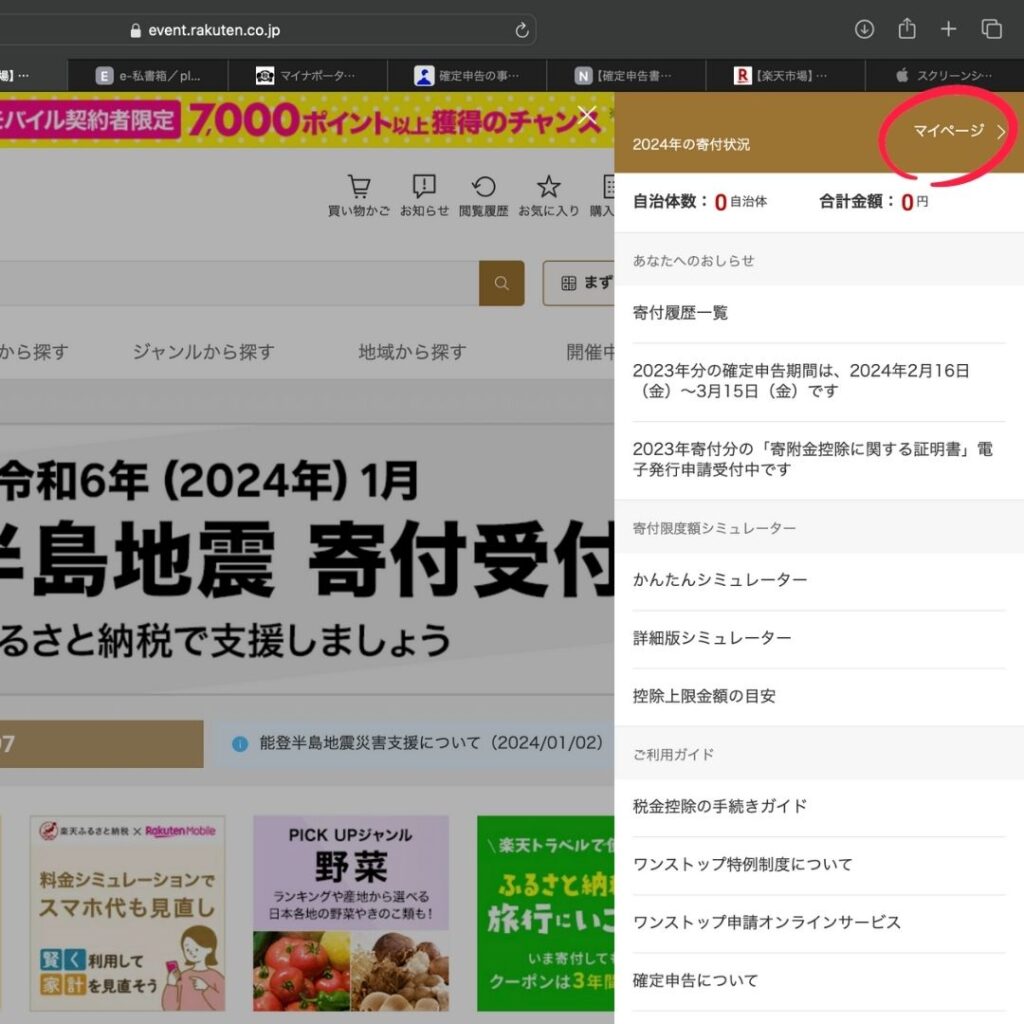Click the 合計金額 0円 value
1024x1024 pixels.
coord(914,202)
